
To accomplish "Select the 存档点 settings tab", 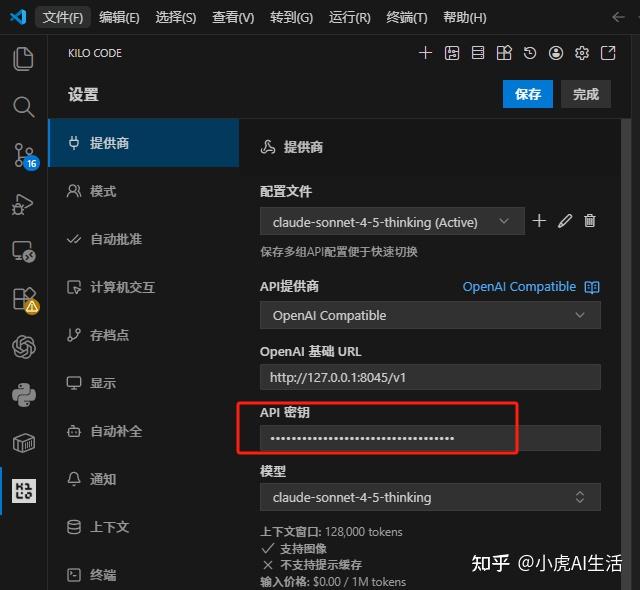I will point(144,335).
